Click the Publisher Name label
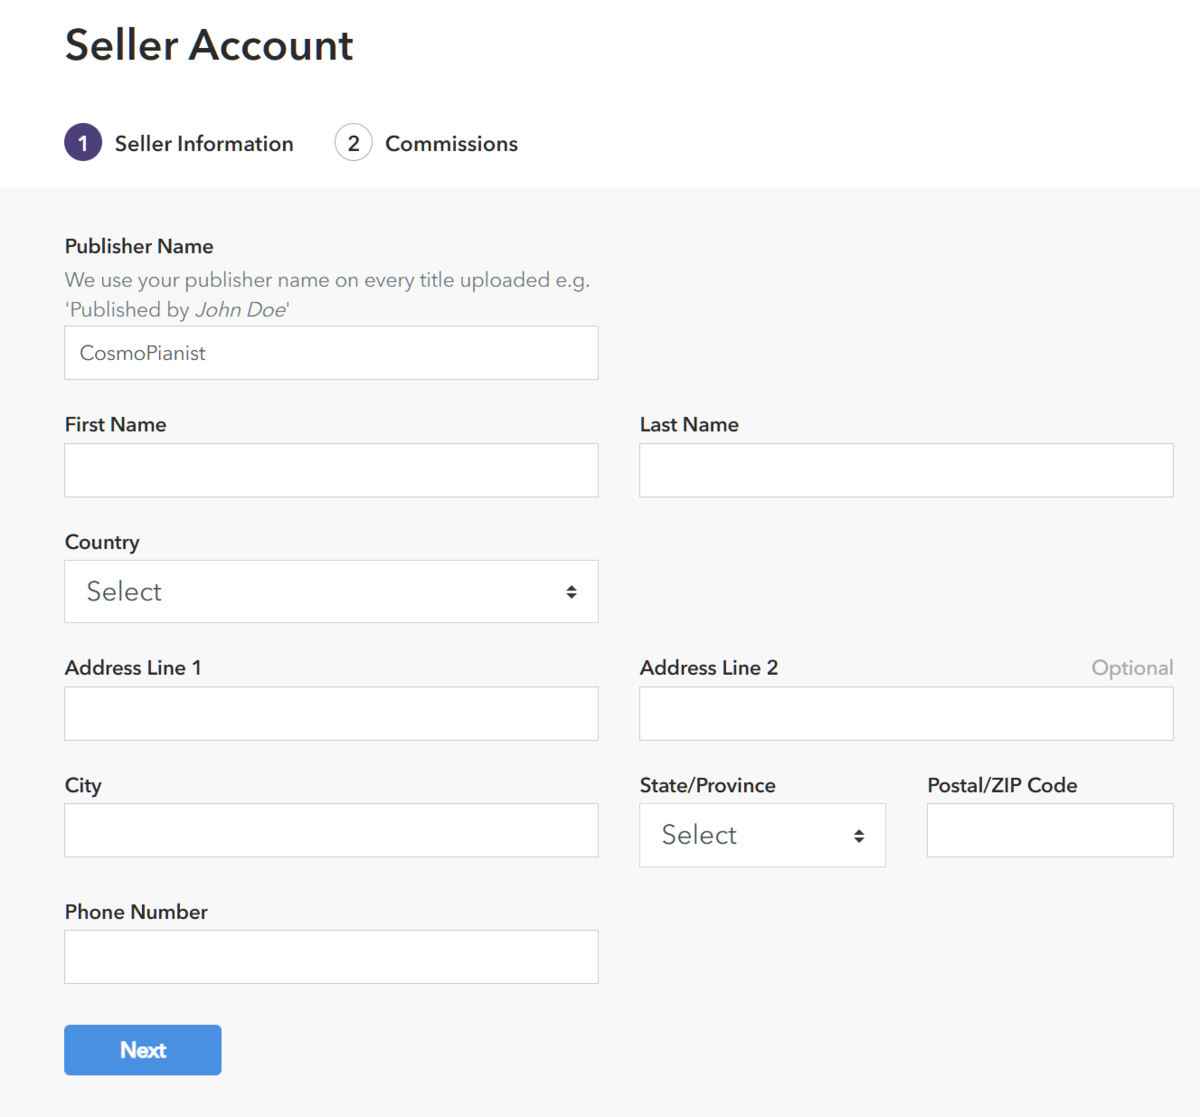The image size is (1200, 1117). pos(139,246)
